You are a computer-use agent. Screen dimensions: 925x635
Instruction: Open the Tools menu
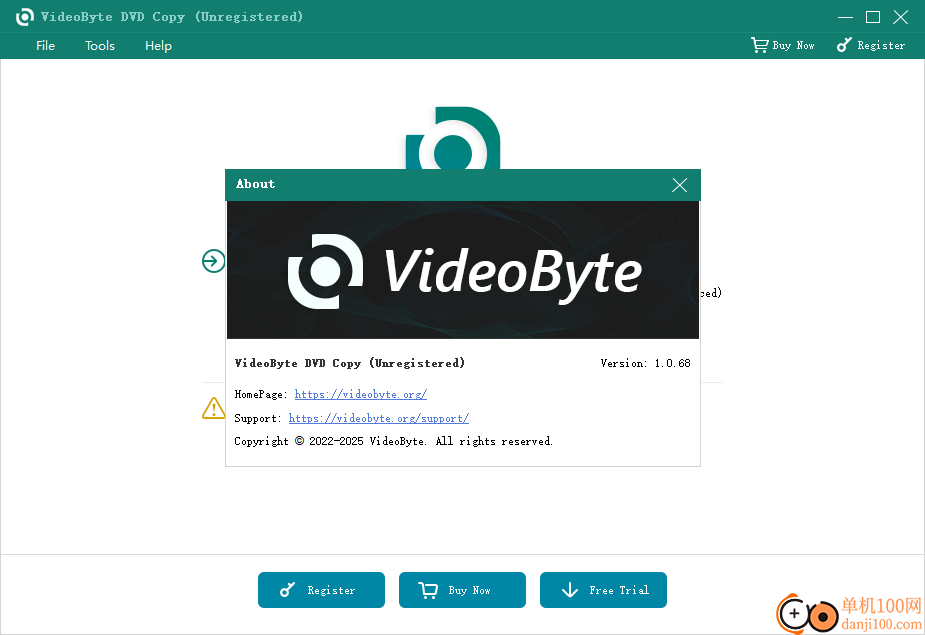click(x=100, y=45)
